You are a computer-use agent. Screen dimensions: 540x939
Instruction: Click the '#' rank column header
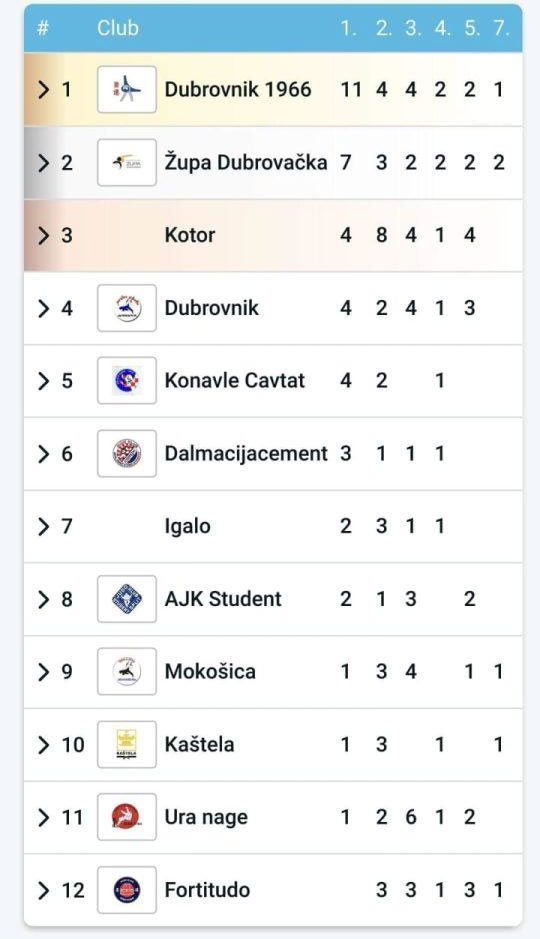(43, 28)
